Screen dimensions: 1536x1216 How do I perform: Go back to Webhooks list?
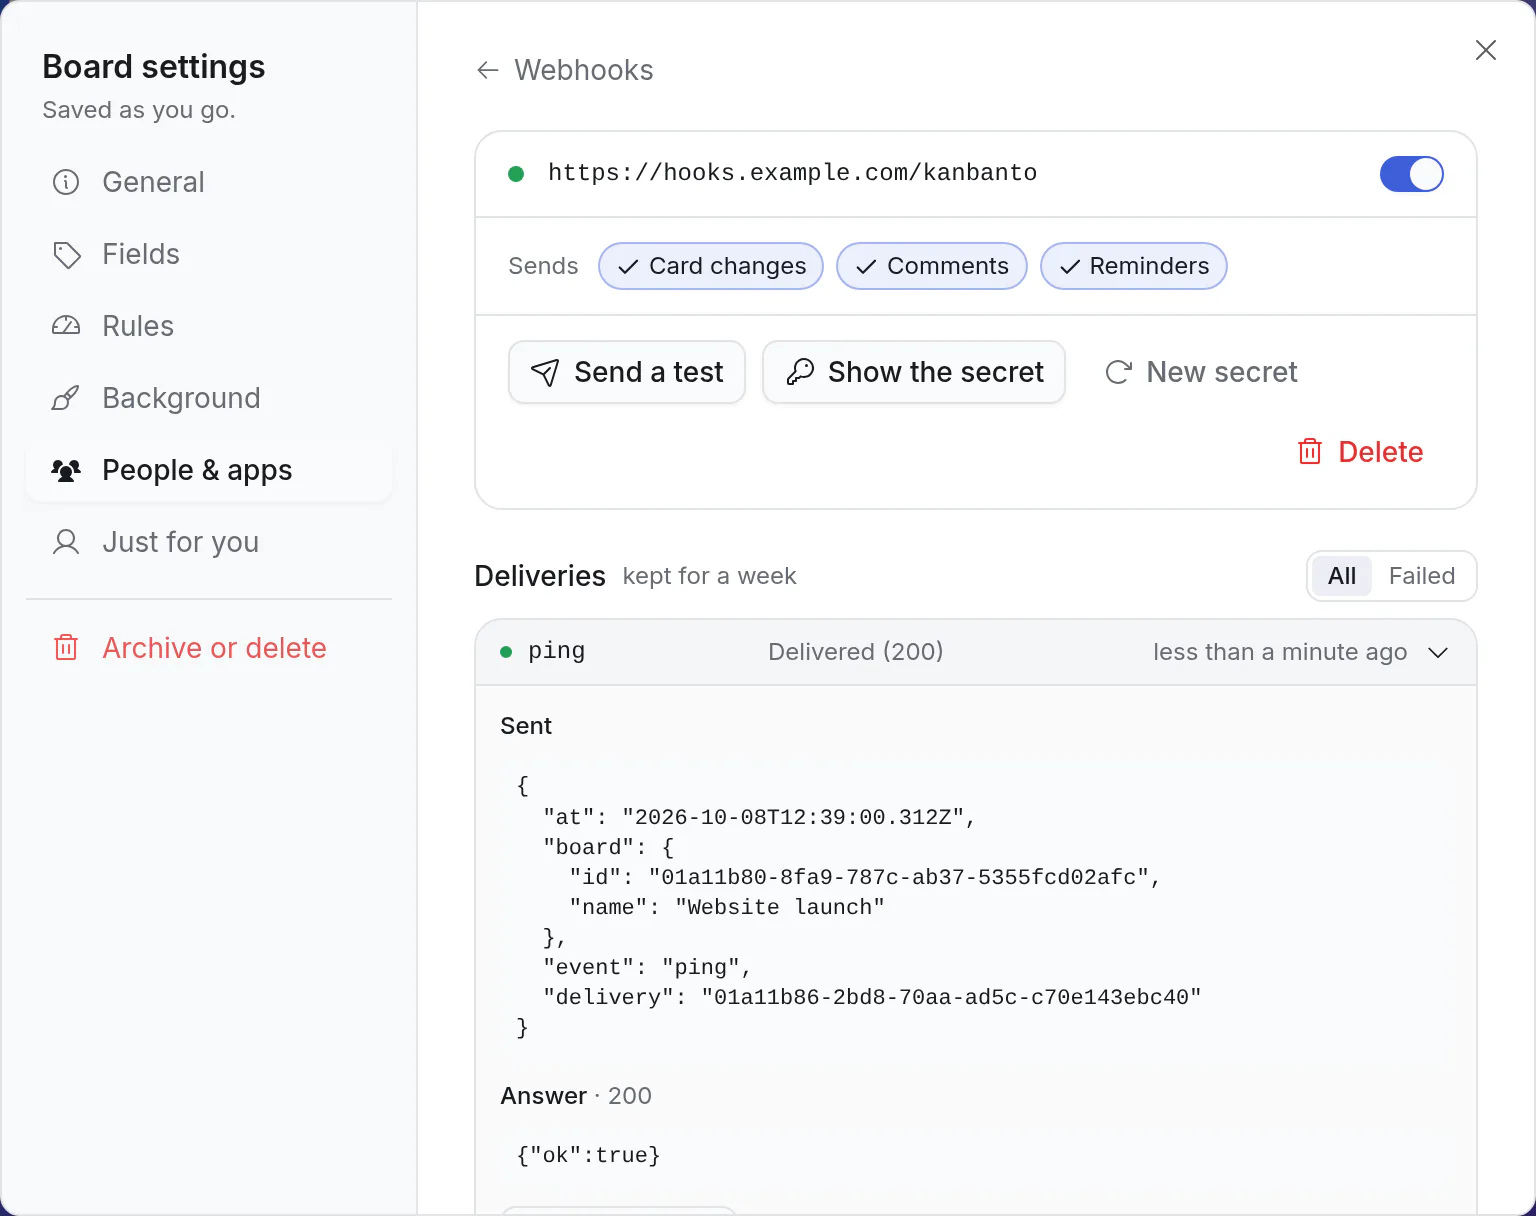(x=565, y=70)
